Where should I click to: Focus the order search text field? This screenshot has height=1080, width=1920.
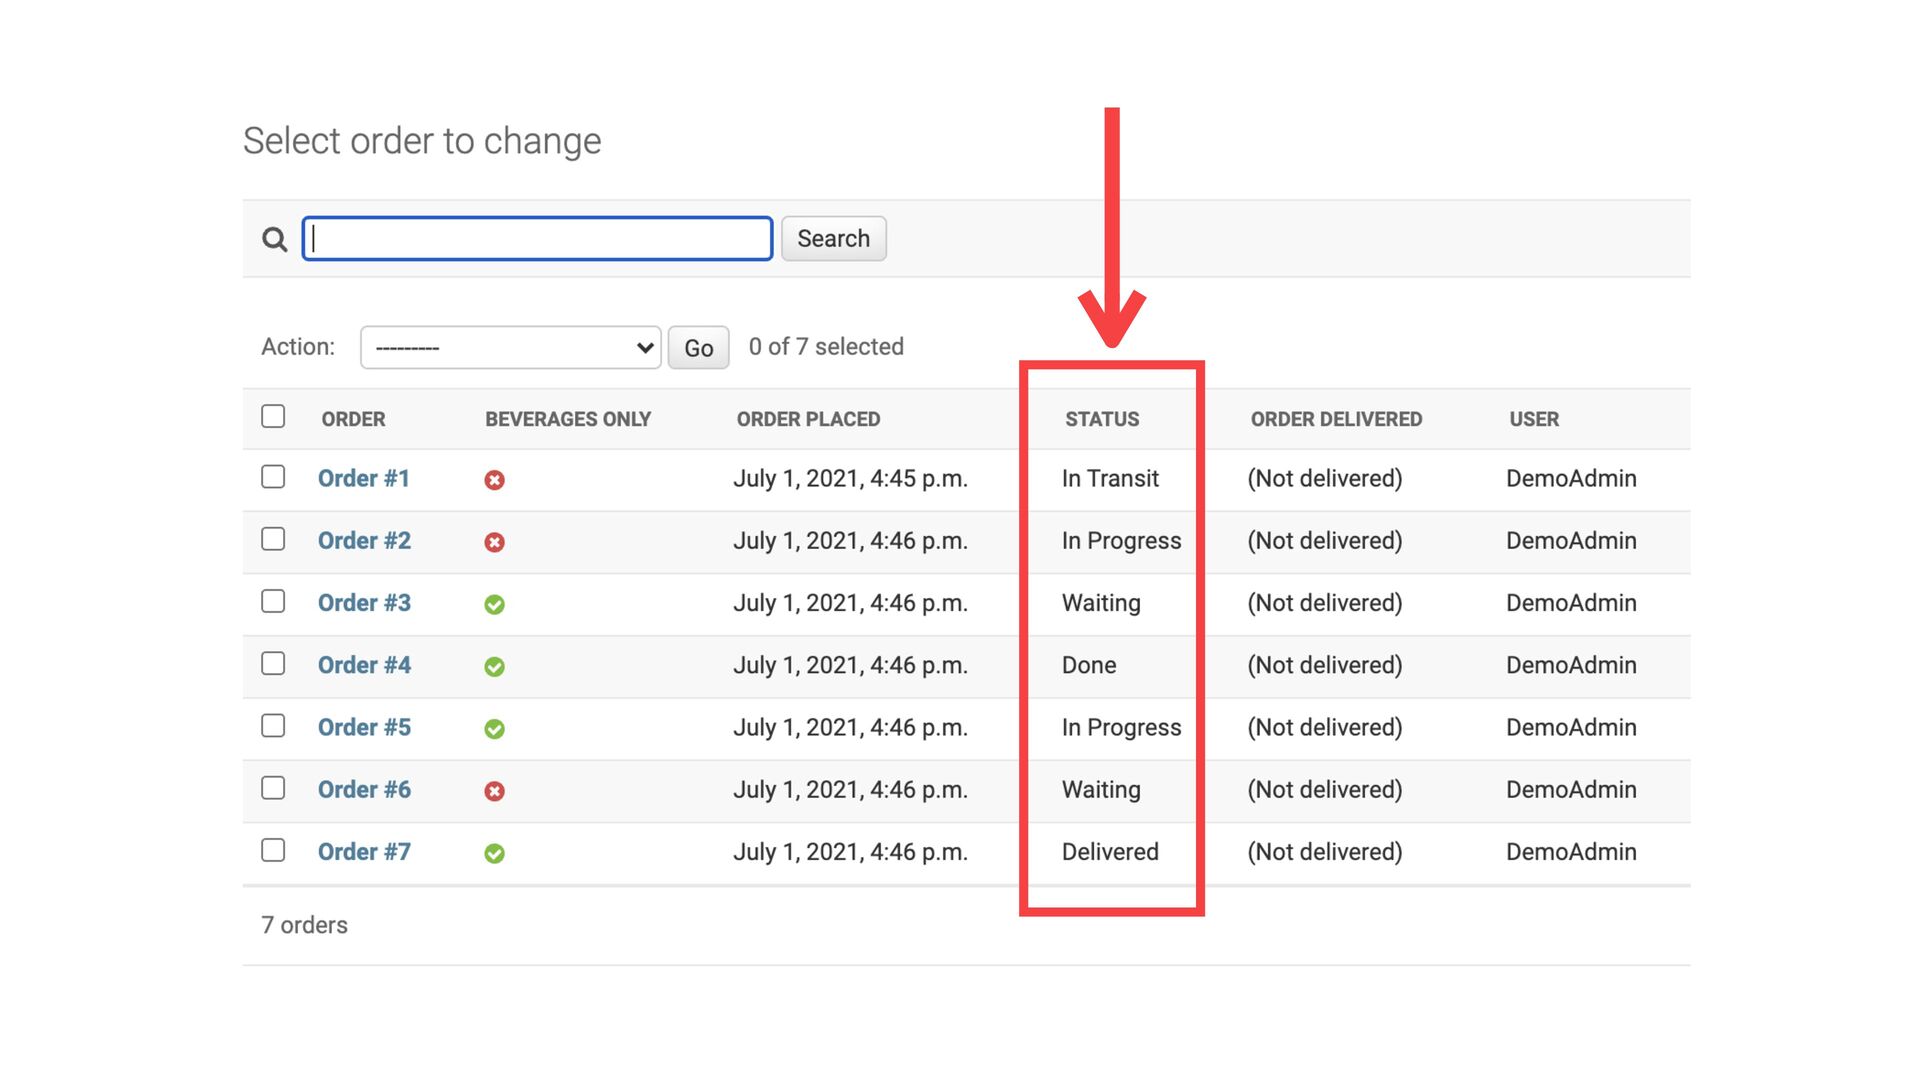tap(537, 239)
